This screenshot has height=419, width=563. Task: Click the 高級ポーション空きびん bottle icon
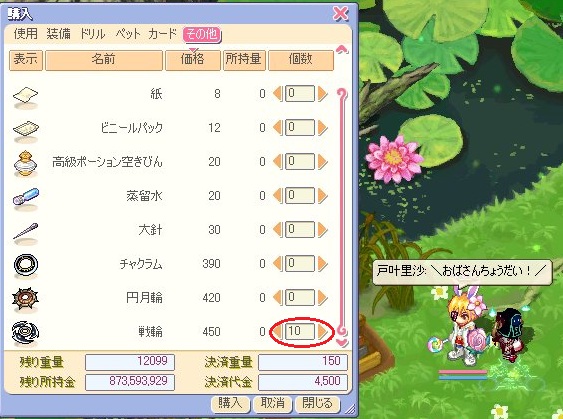tap(25, 163)
